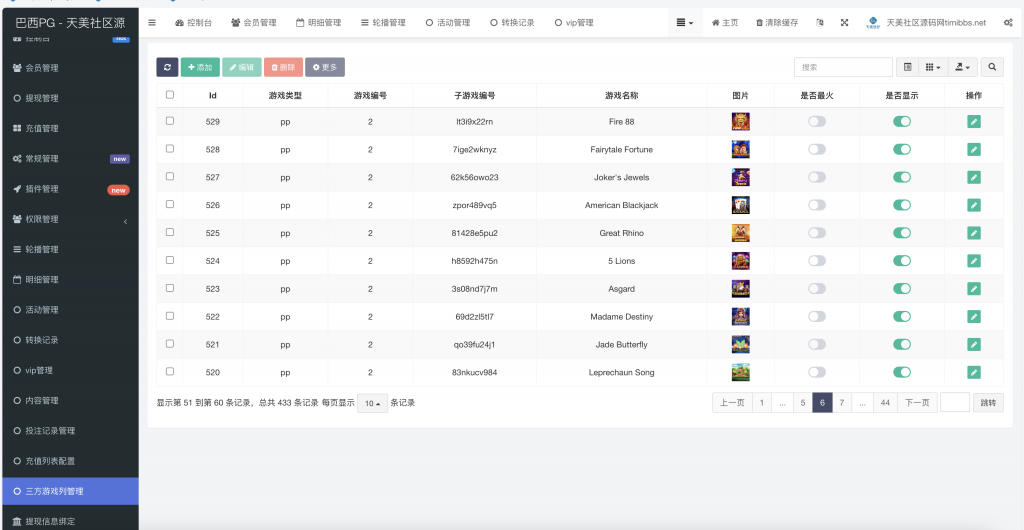Toggle 是否显示 switch for Fairytale Fortune
1024x530 pixels.
point(902,150)
